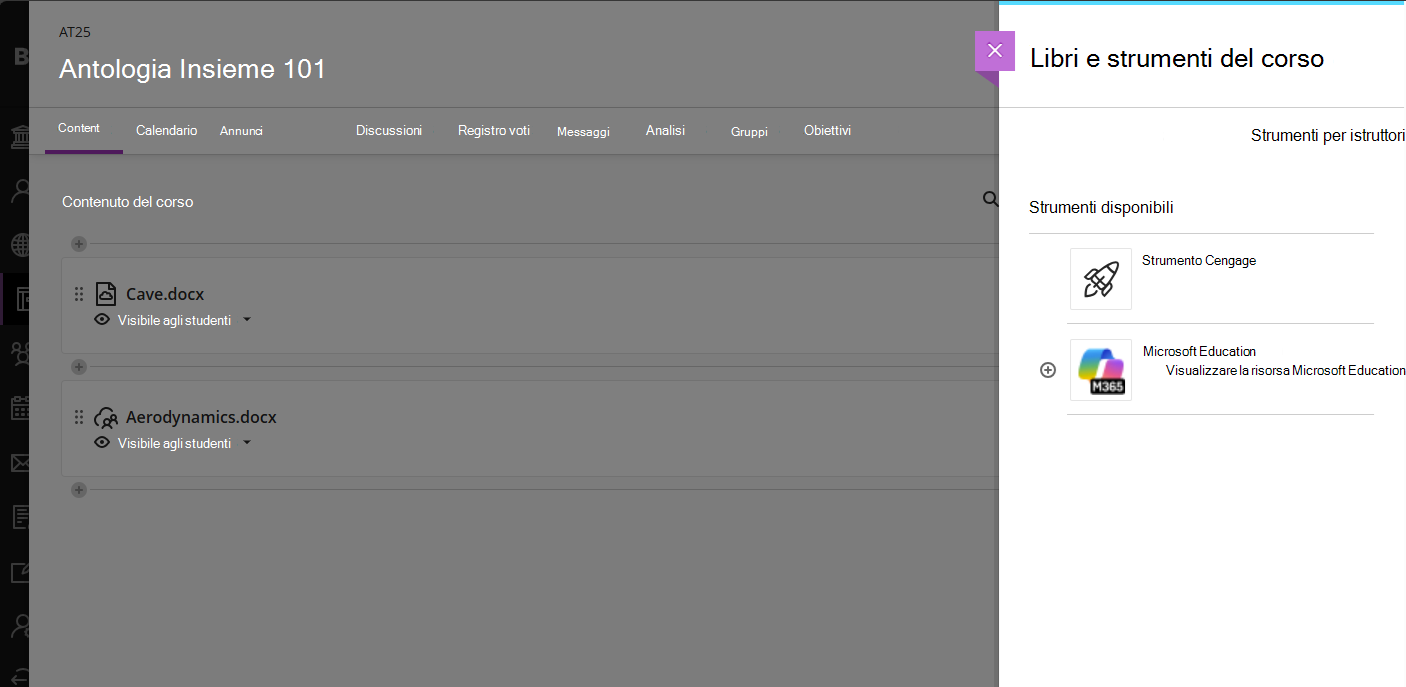Click the plus divider above Cave.docx
This screenshot has height=687, width=1406.
pos(79,244)
